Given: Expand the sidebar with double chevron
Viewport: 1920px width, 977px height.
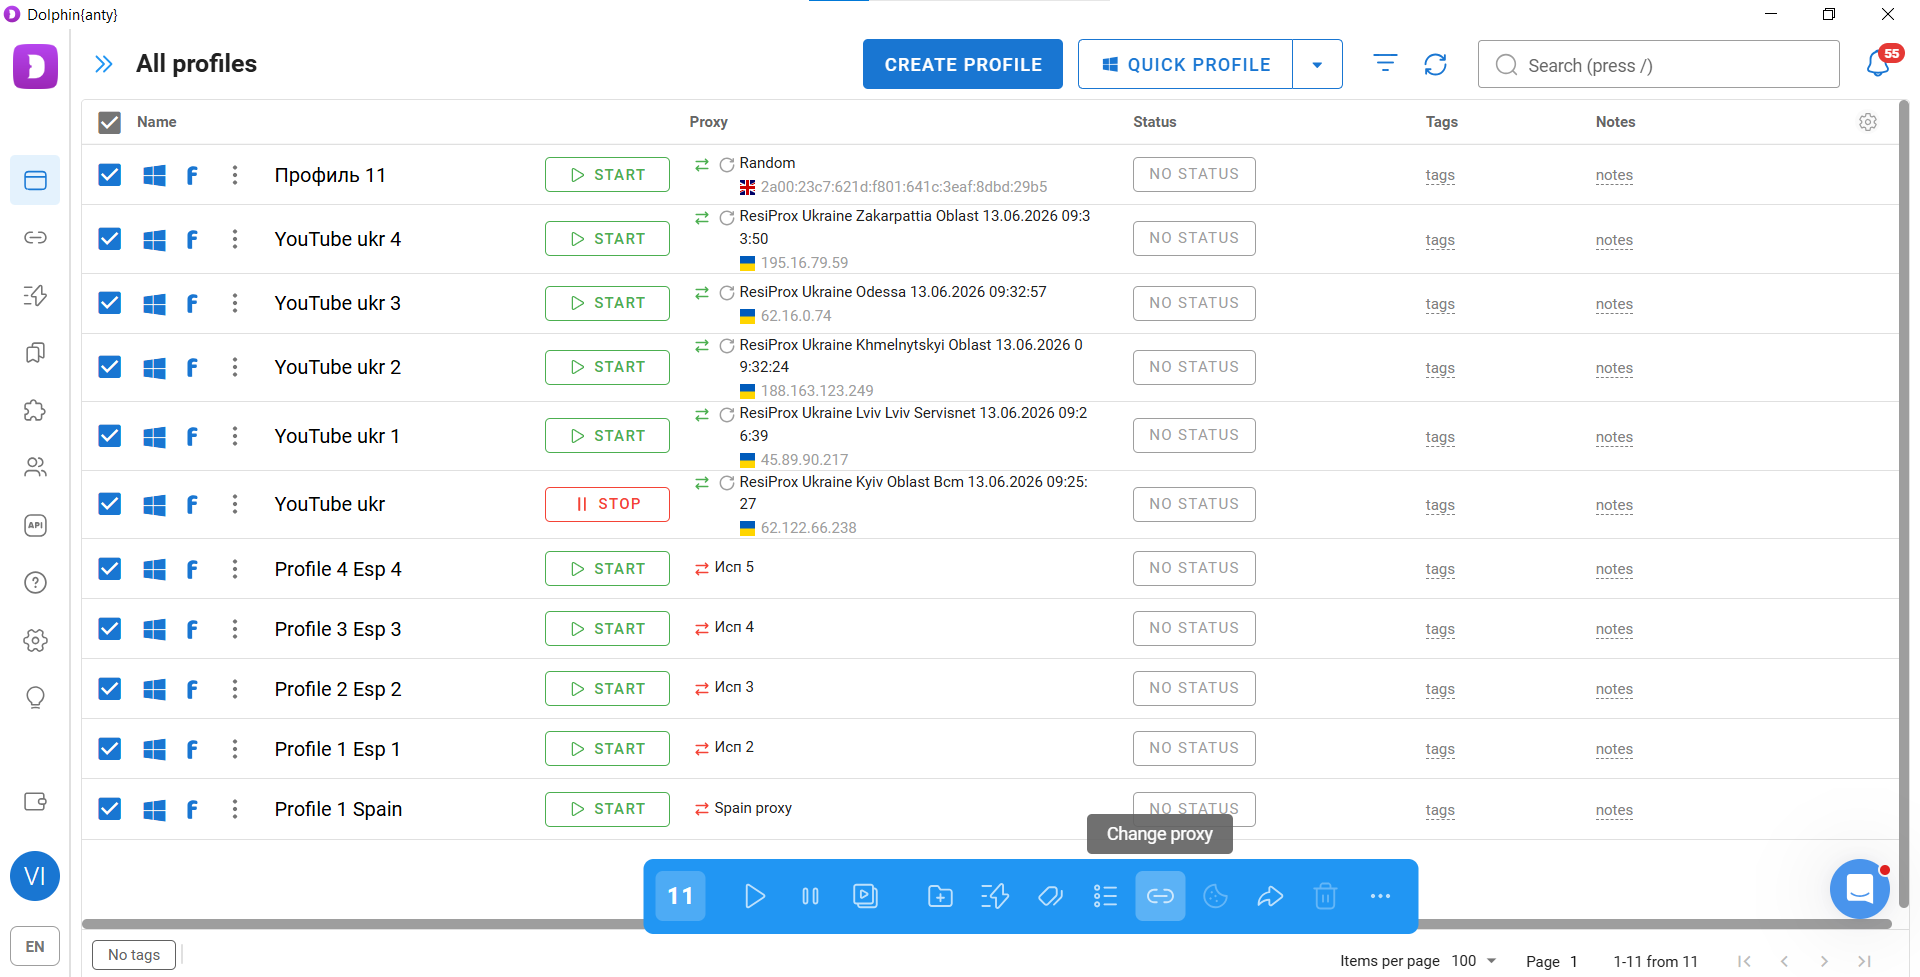Looking at the screenshot, I should 103,64.
